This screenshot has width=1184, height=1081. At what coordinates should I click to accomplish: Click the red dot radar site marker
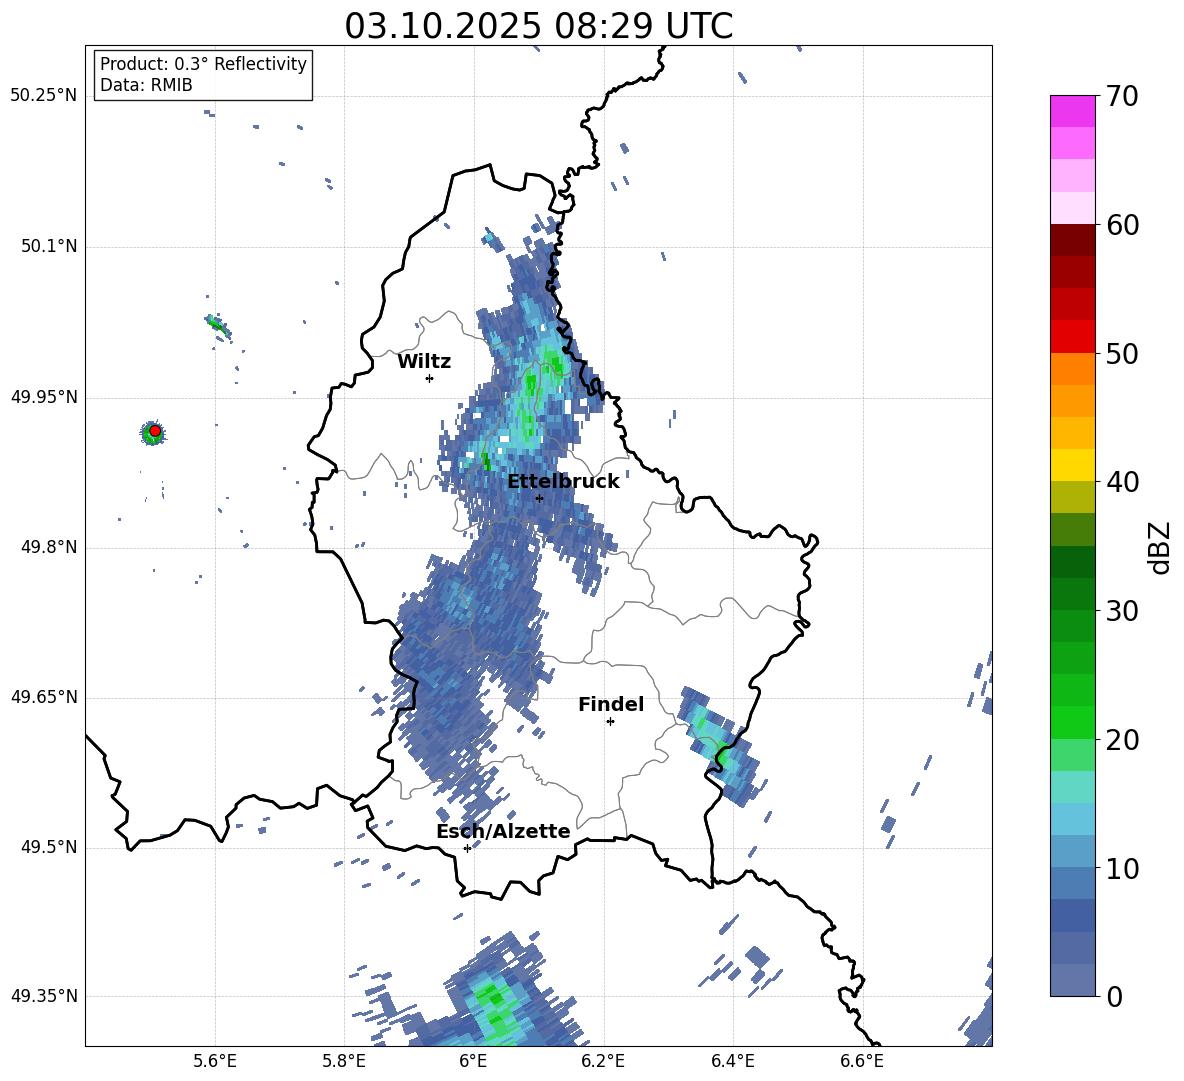(x=155, y=431)
